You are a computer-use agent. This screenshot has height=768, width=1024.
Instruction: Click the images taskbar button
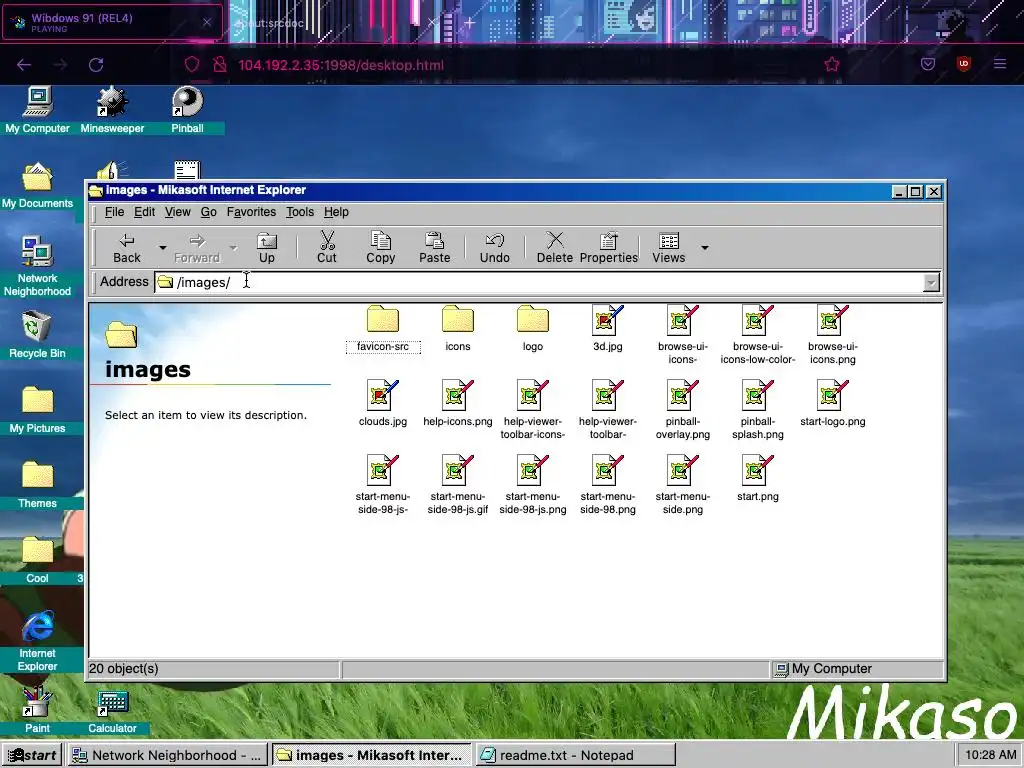point(371,755)
